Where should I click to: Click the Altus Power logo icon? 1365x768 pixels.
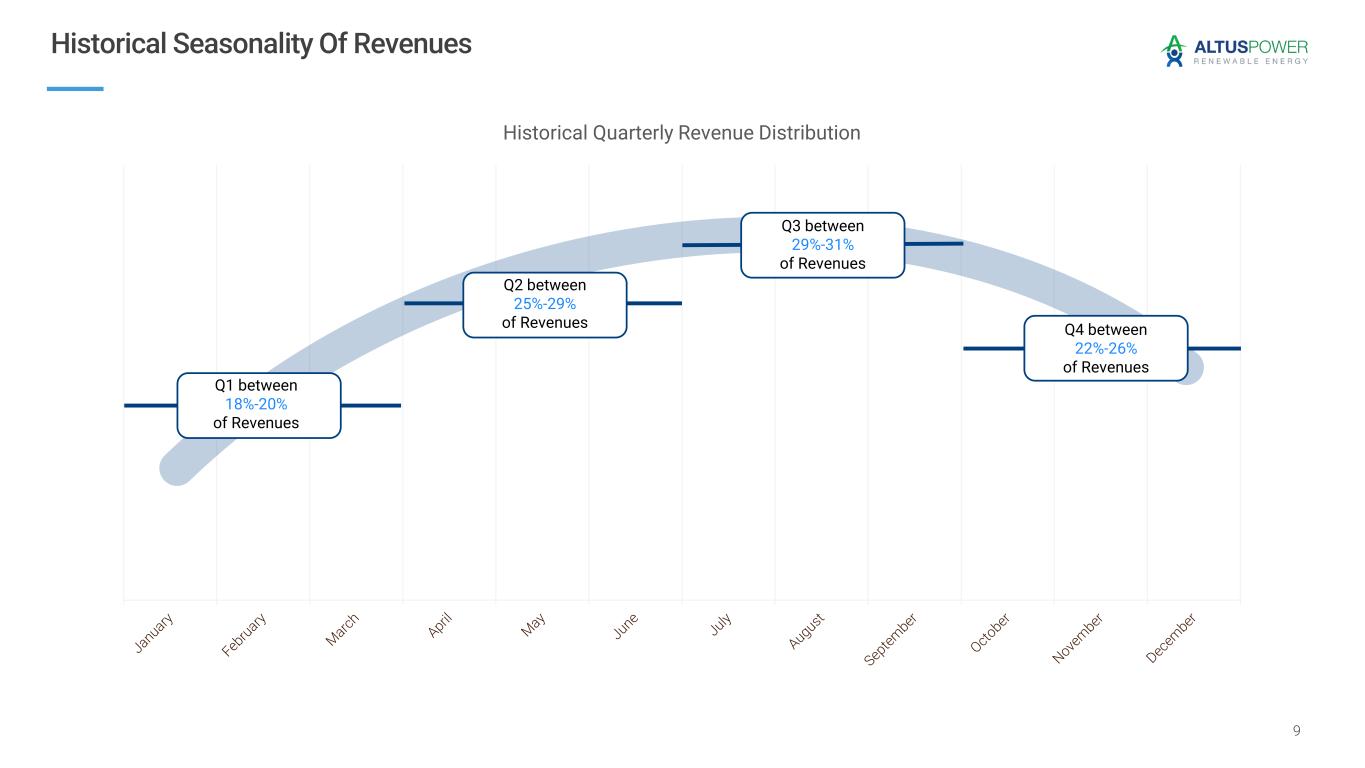(1173, 51)
